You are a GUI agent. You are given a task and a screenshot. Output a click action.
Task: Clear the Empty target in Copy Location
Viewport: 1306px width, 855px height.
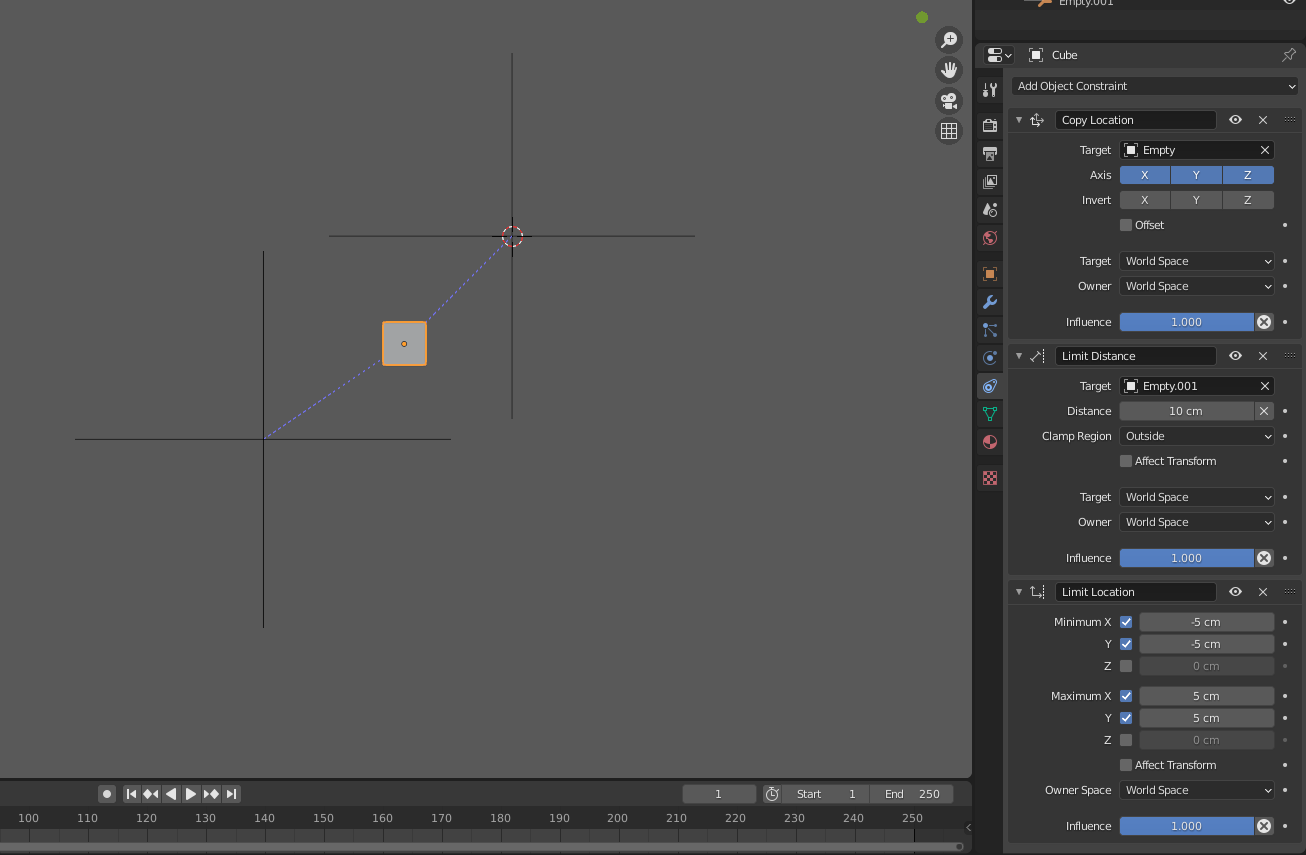[1265, 150]
